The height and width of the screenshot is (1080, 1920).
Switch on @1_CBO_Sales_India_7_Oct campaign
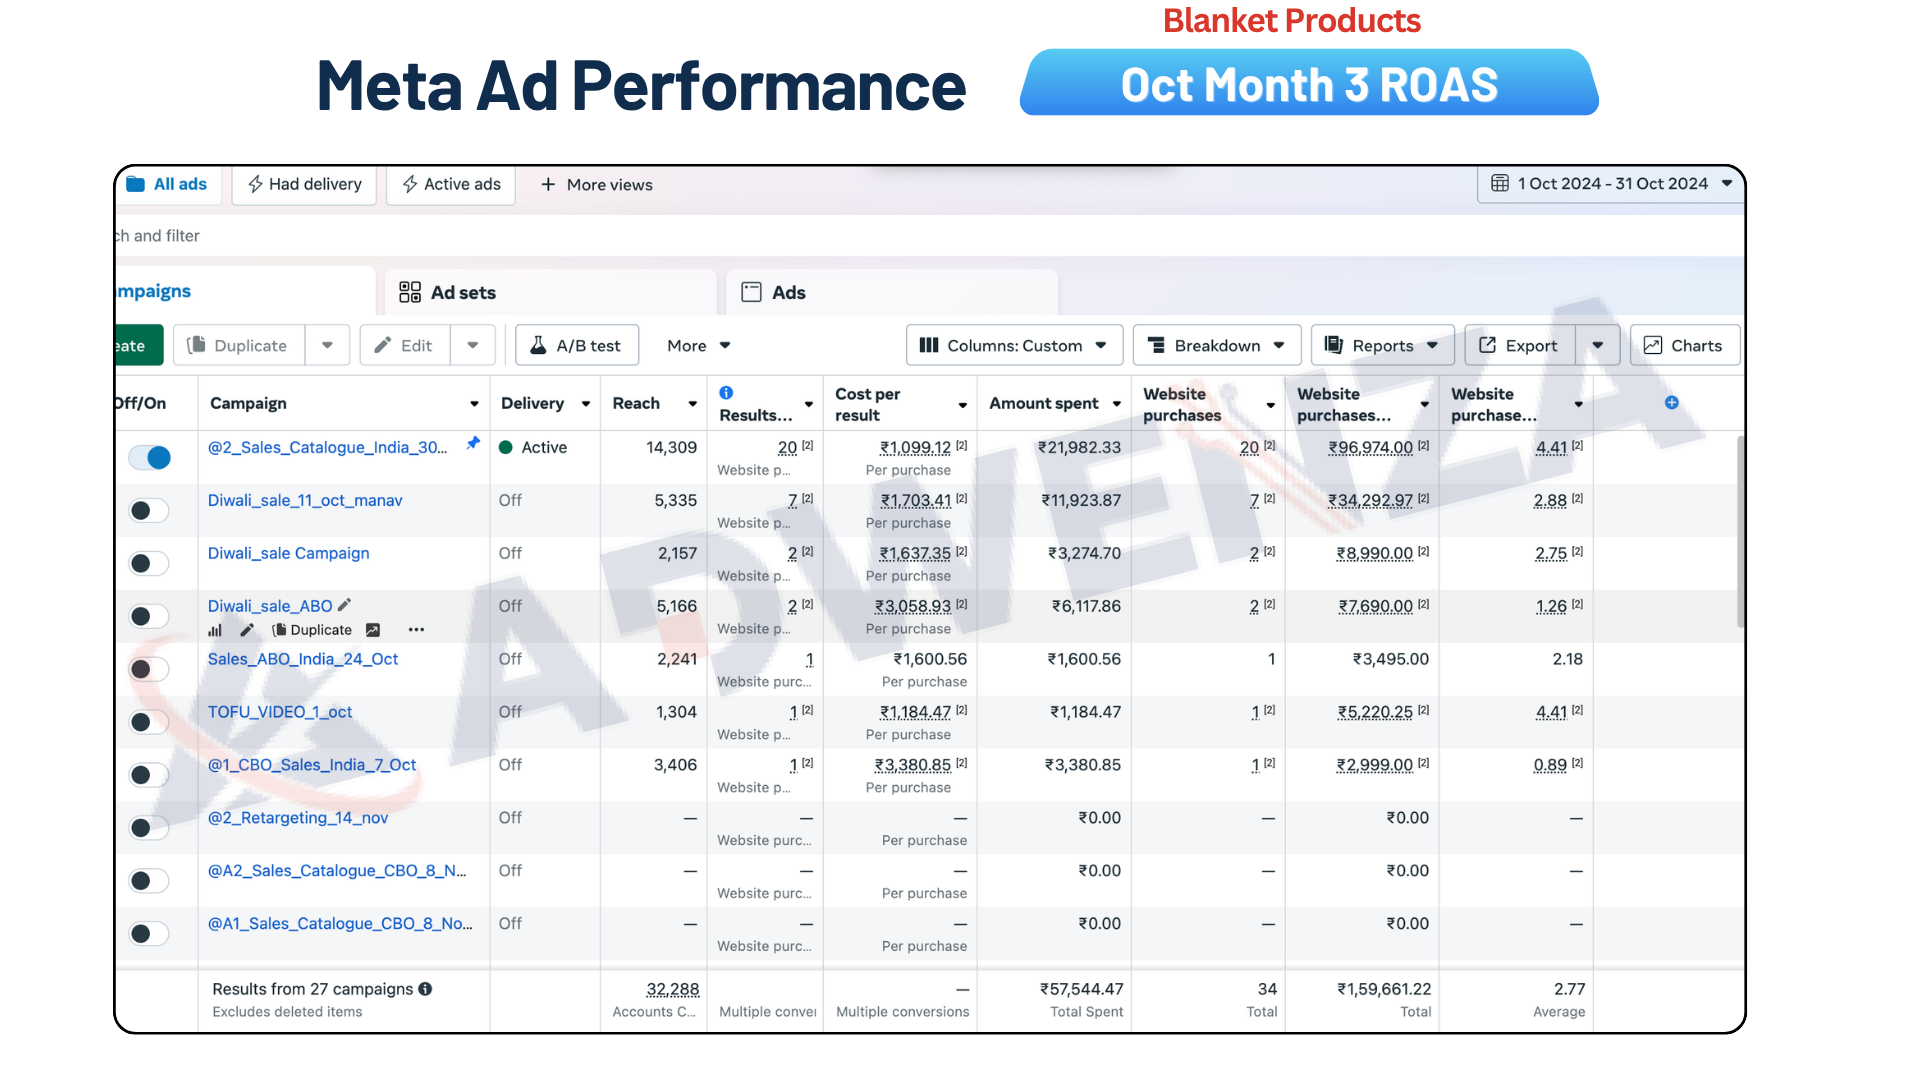pyautogui.click(x=149, y=775)
